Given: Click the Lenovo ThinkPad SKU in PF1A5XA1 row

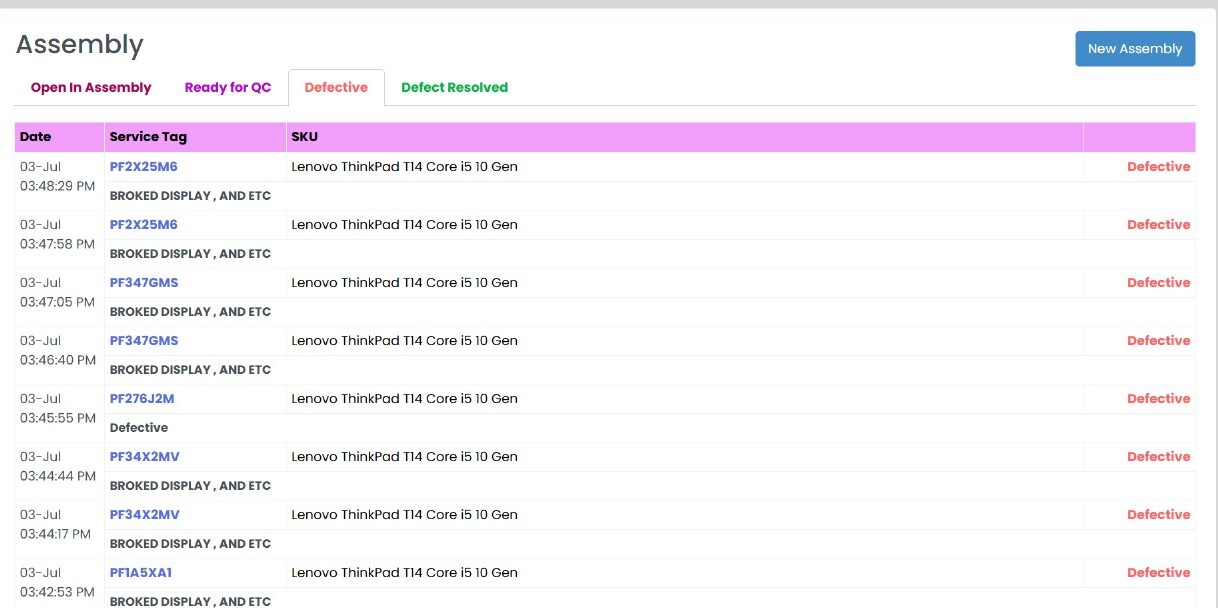Looking at the screenshot, I should tap(404, 573).
